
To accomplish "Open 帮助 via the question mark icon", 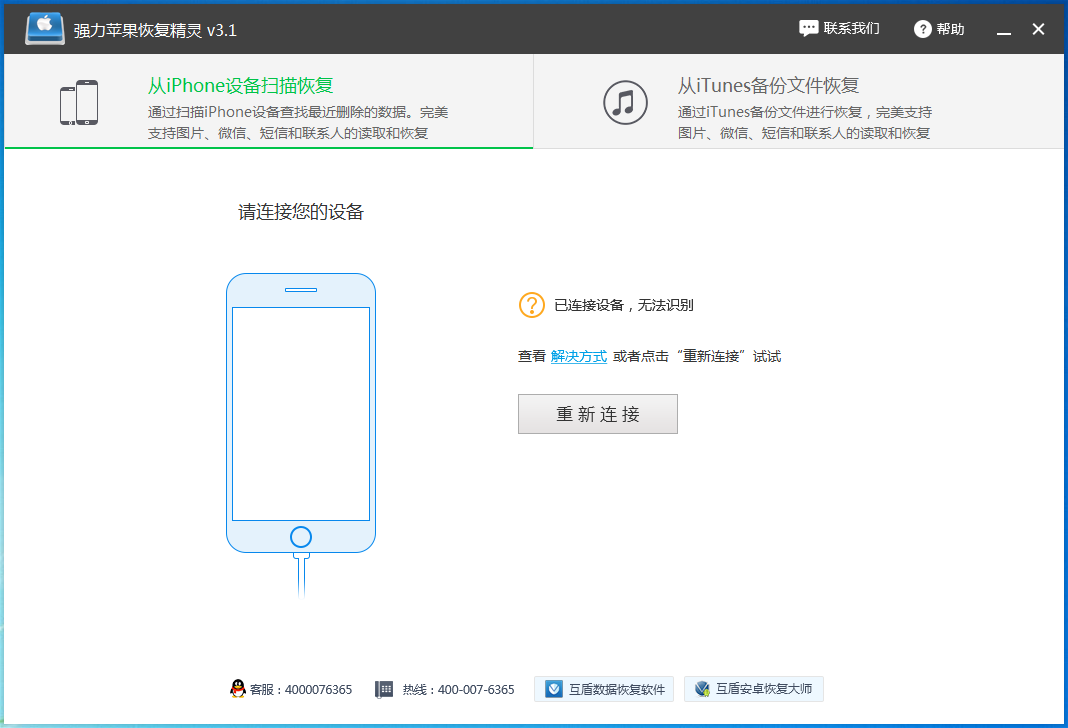I will 922,29.
